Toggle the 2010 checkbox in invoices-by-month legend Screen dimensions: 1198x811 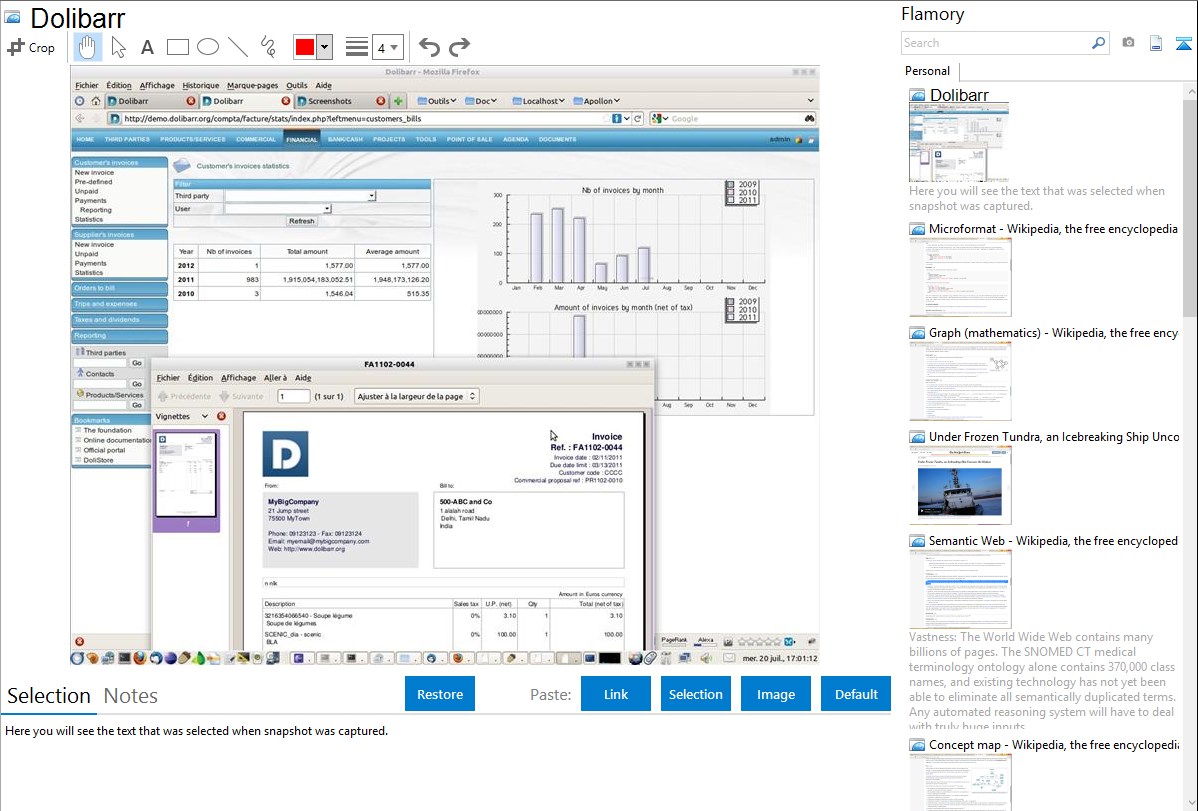(x=731, y=193)
